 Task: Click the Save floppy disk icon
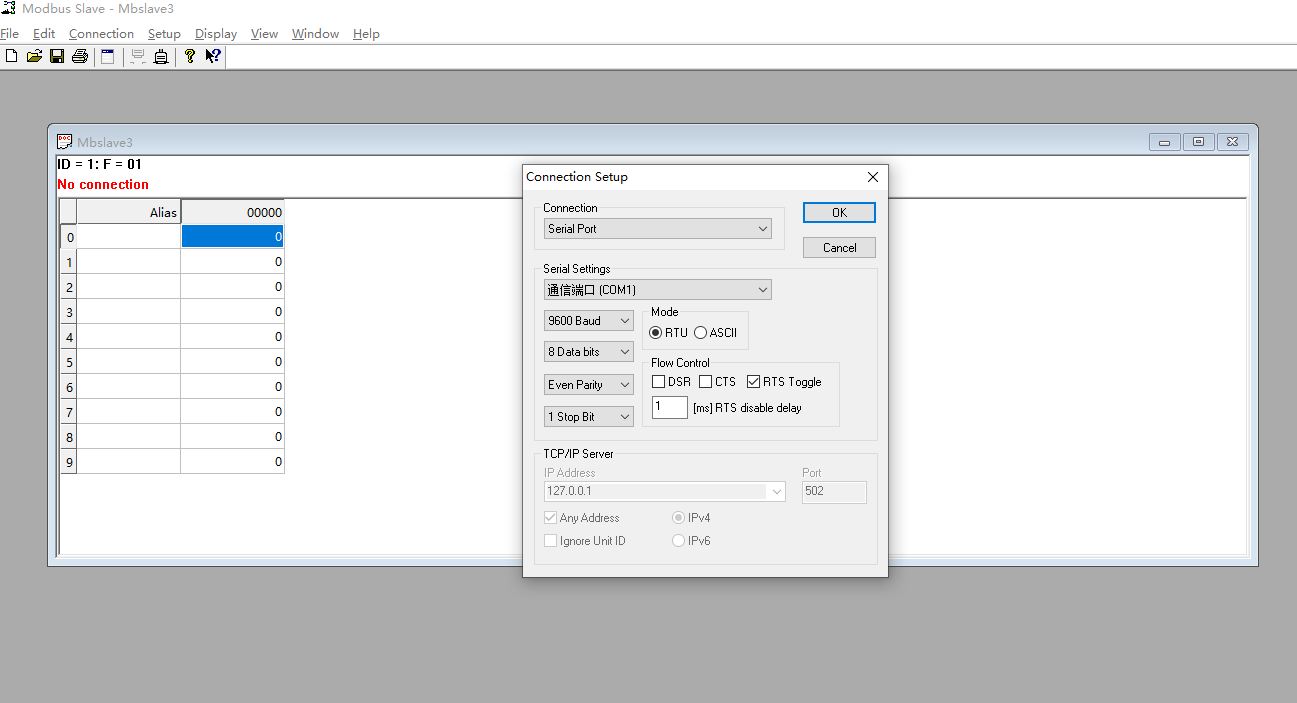click(x=57, y=56)
